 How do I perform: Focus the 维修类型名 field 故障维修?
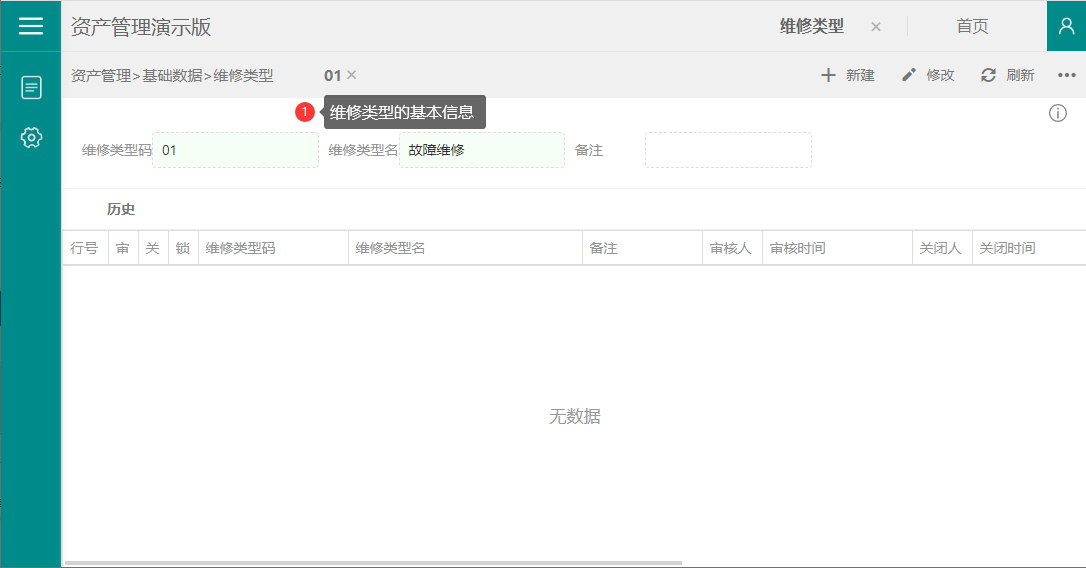coord(482,150)
